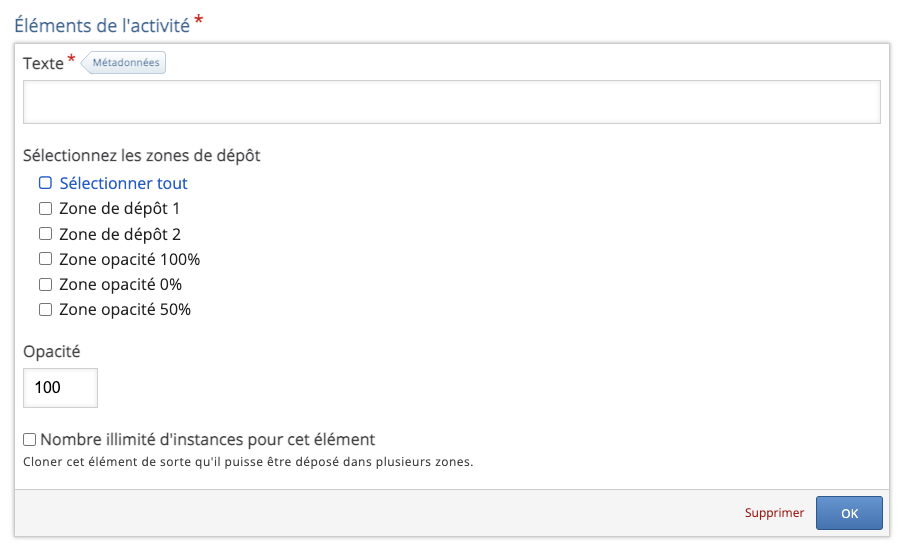Click the Opacité value field showing 100

point(60,388)
